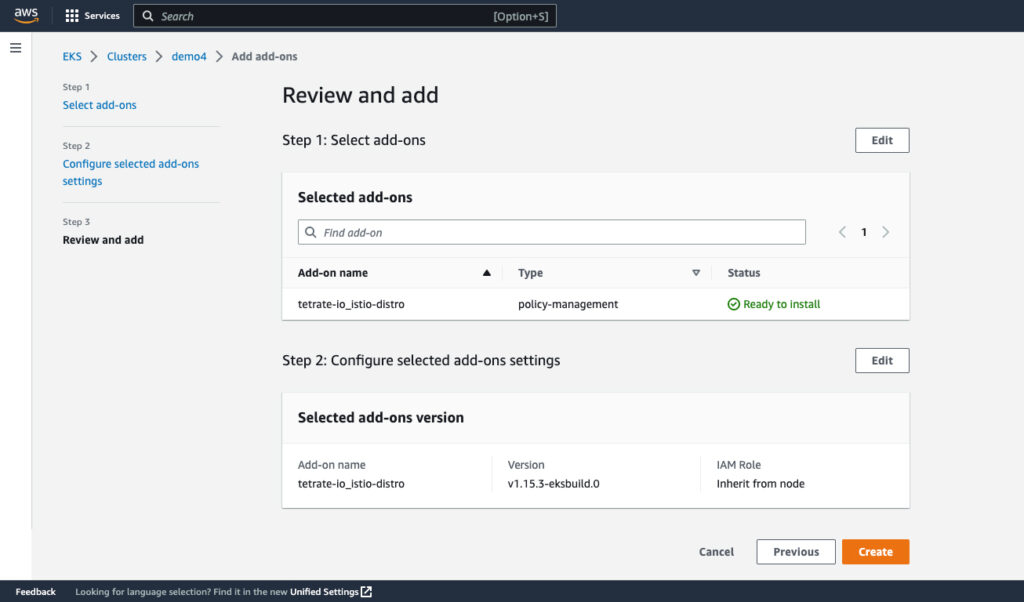The image size is (1024, 602).
Task: Open the hamburger side navigation menu
Action: (15, 48)
